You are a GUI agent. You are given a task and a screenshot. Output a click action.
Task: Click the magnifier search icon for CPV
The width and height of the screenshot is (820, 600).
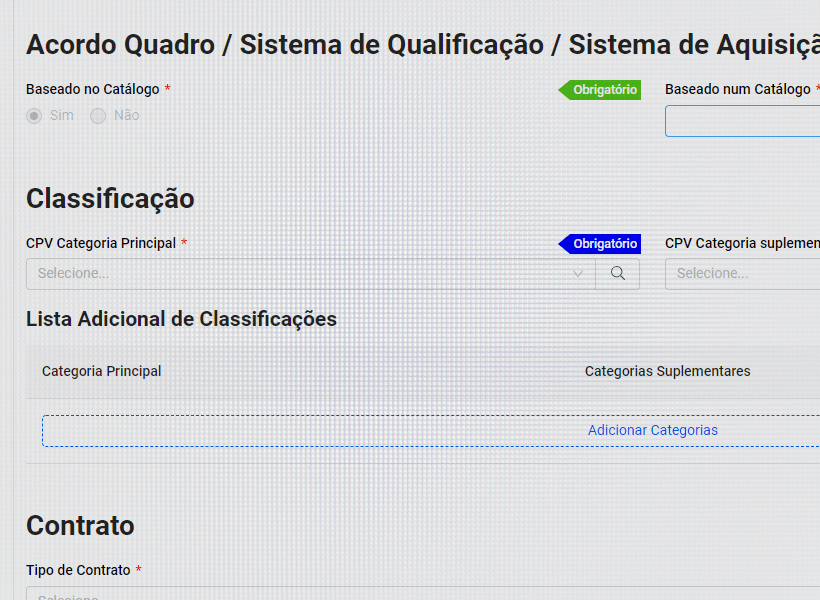[x=618, y=273]
